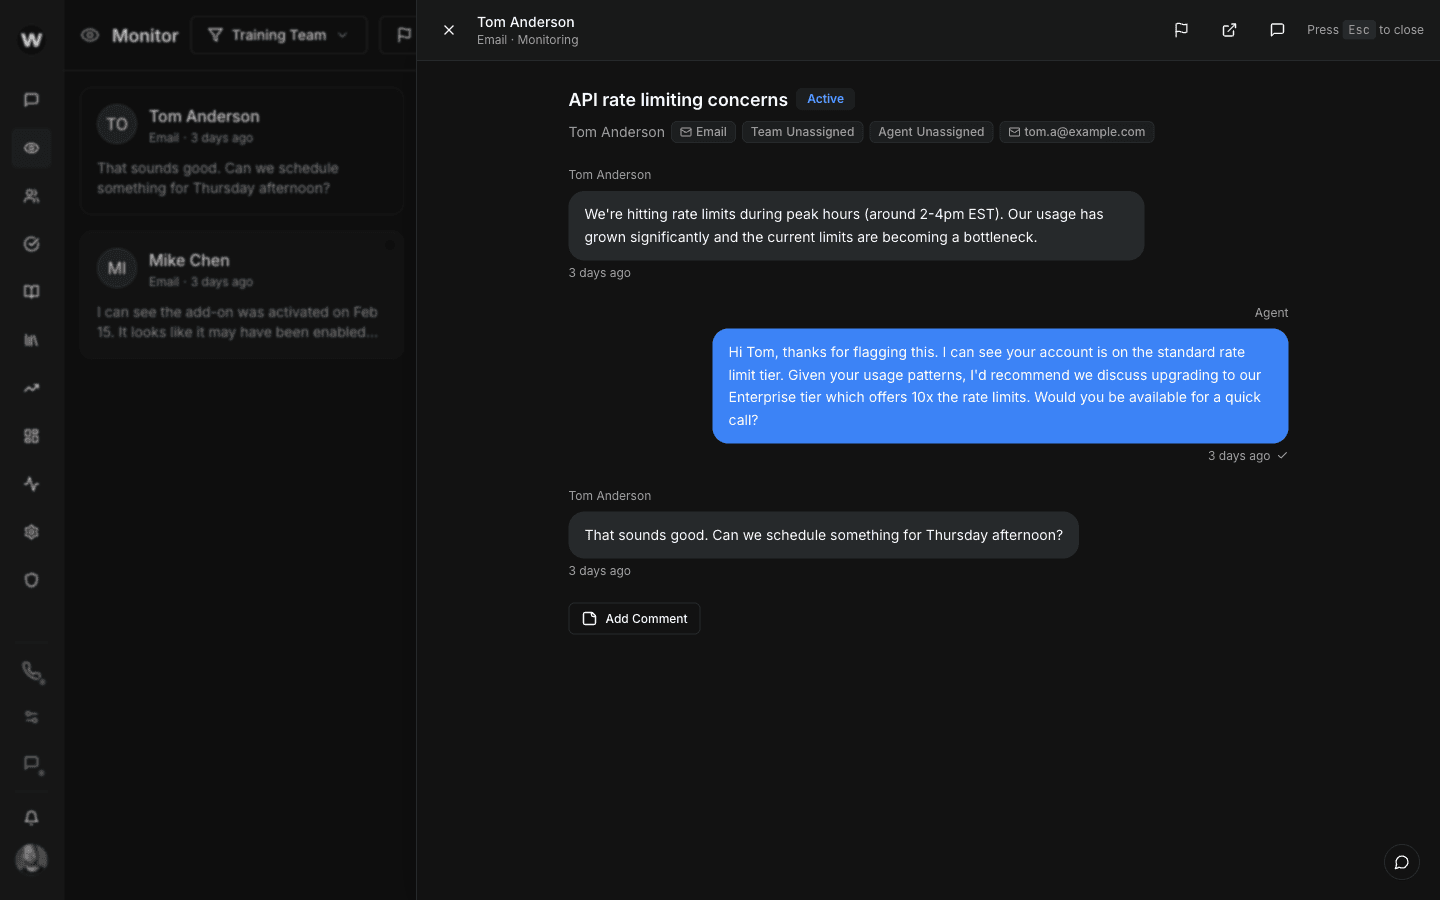
Task: Open the knowledge base book icon
Action: coord(31,291)
